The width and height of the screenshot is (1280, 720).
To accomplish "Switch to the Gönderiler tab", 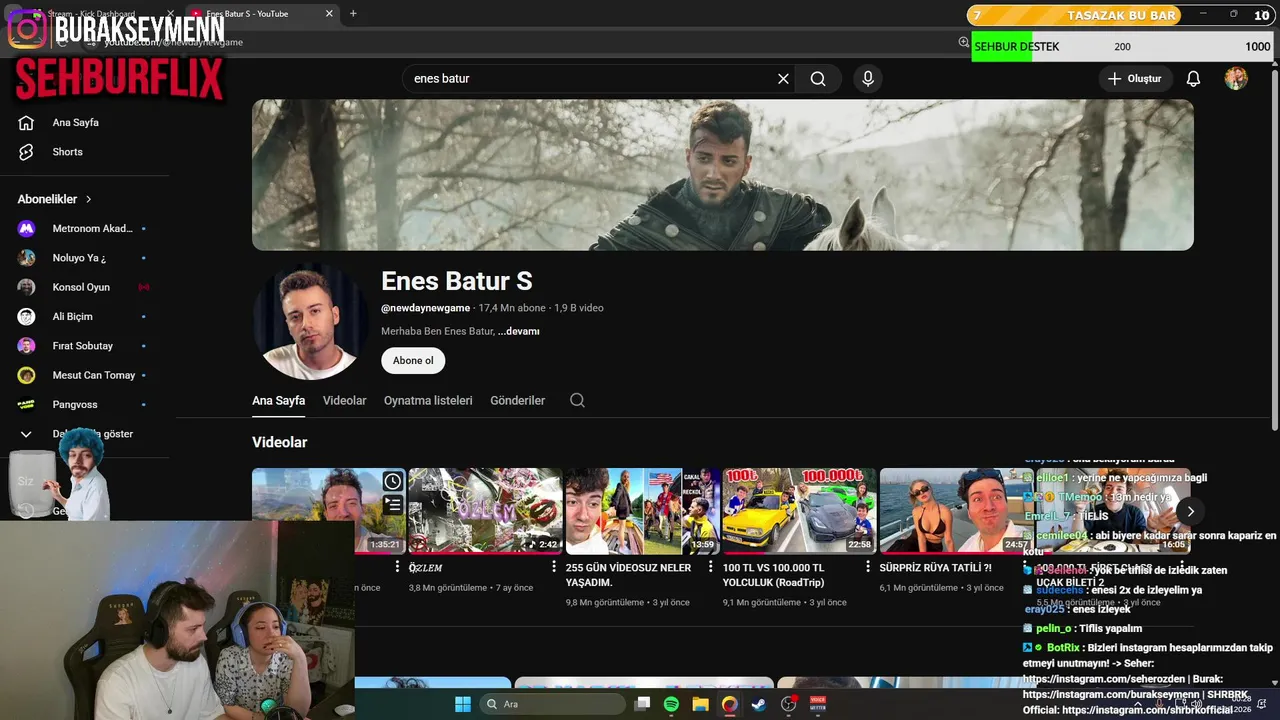I will (x=517, y=400).
